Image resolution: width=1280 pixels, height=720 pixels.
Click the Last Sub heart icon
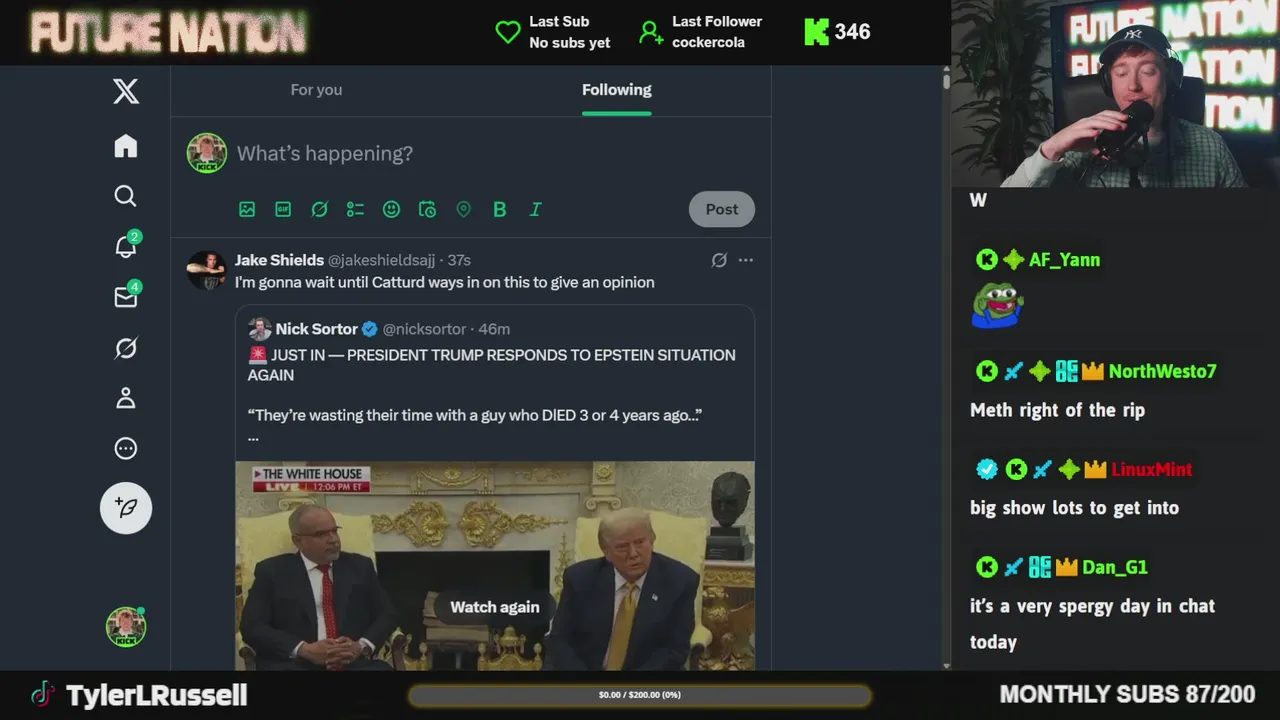click(508, 32)
